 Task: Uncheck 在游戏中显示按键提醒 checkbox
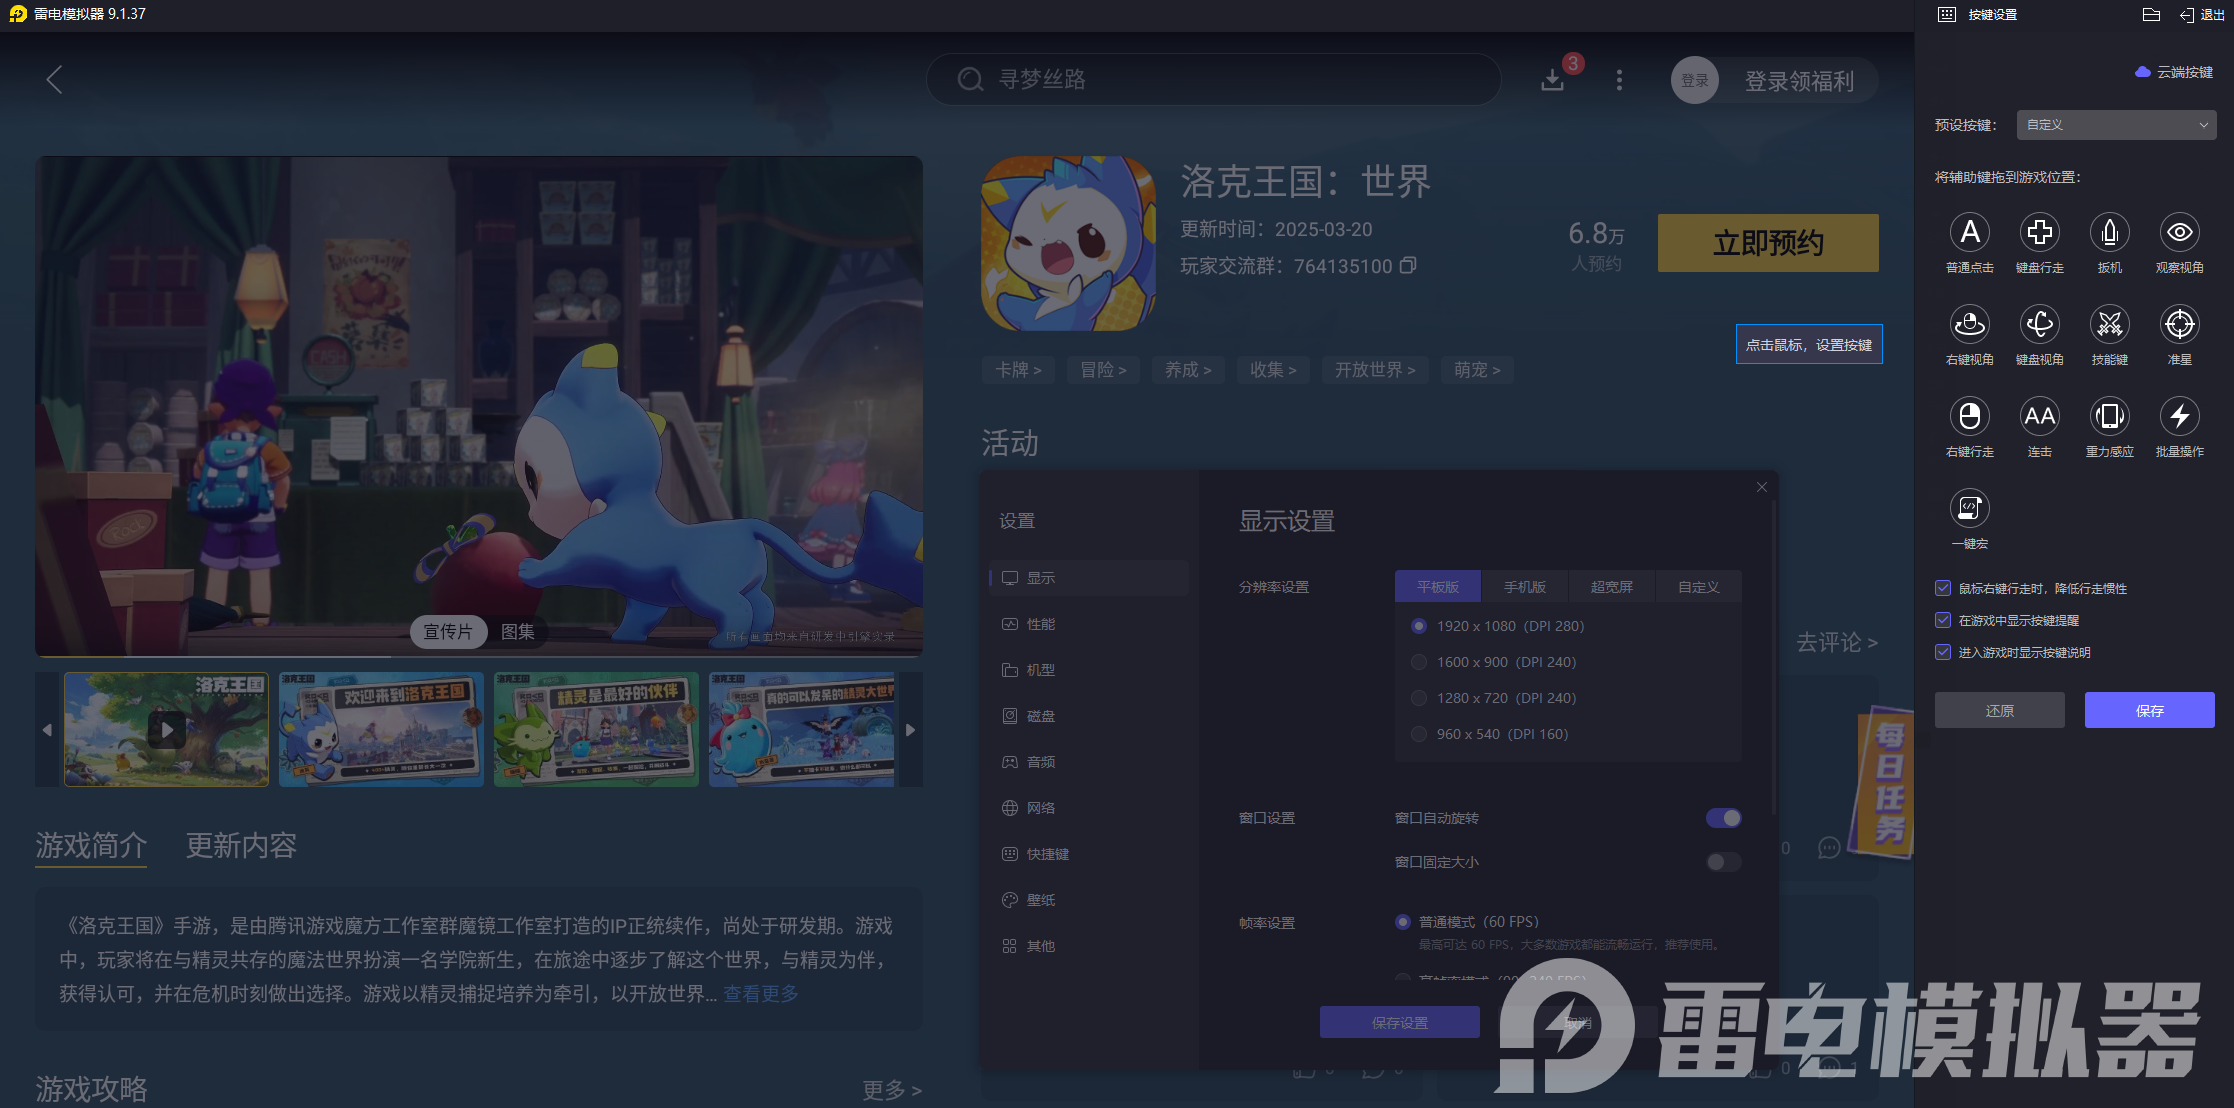pos(1943,620)
